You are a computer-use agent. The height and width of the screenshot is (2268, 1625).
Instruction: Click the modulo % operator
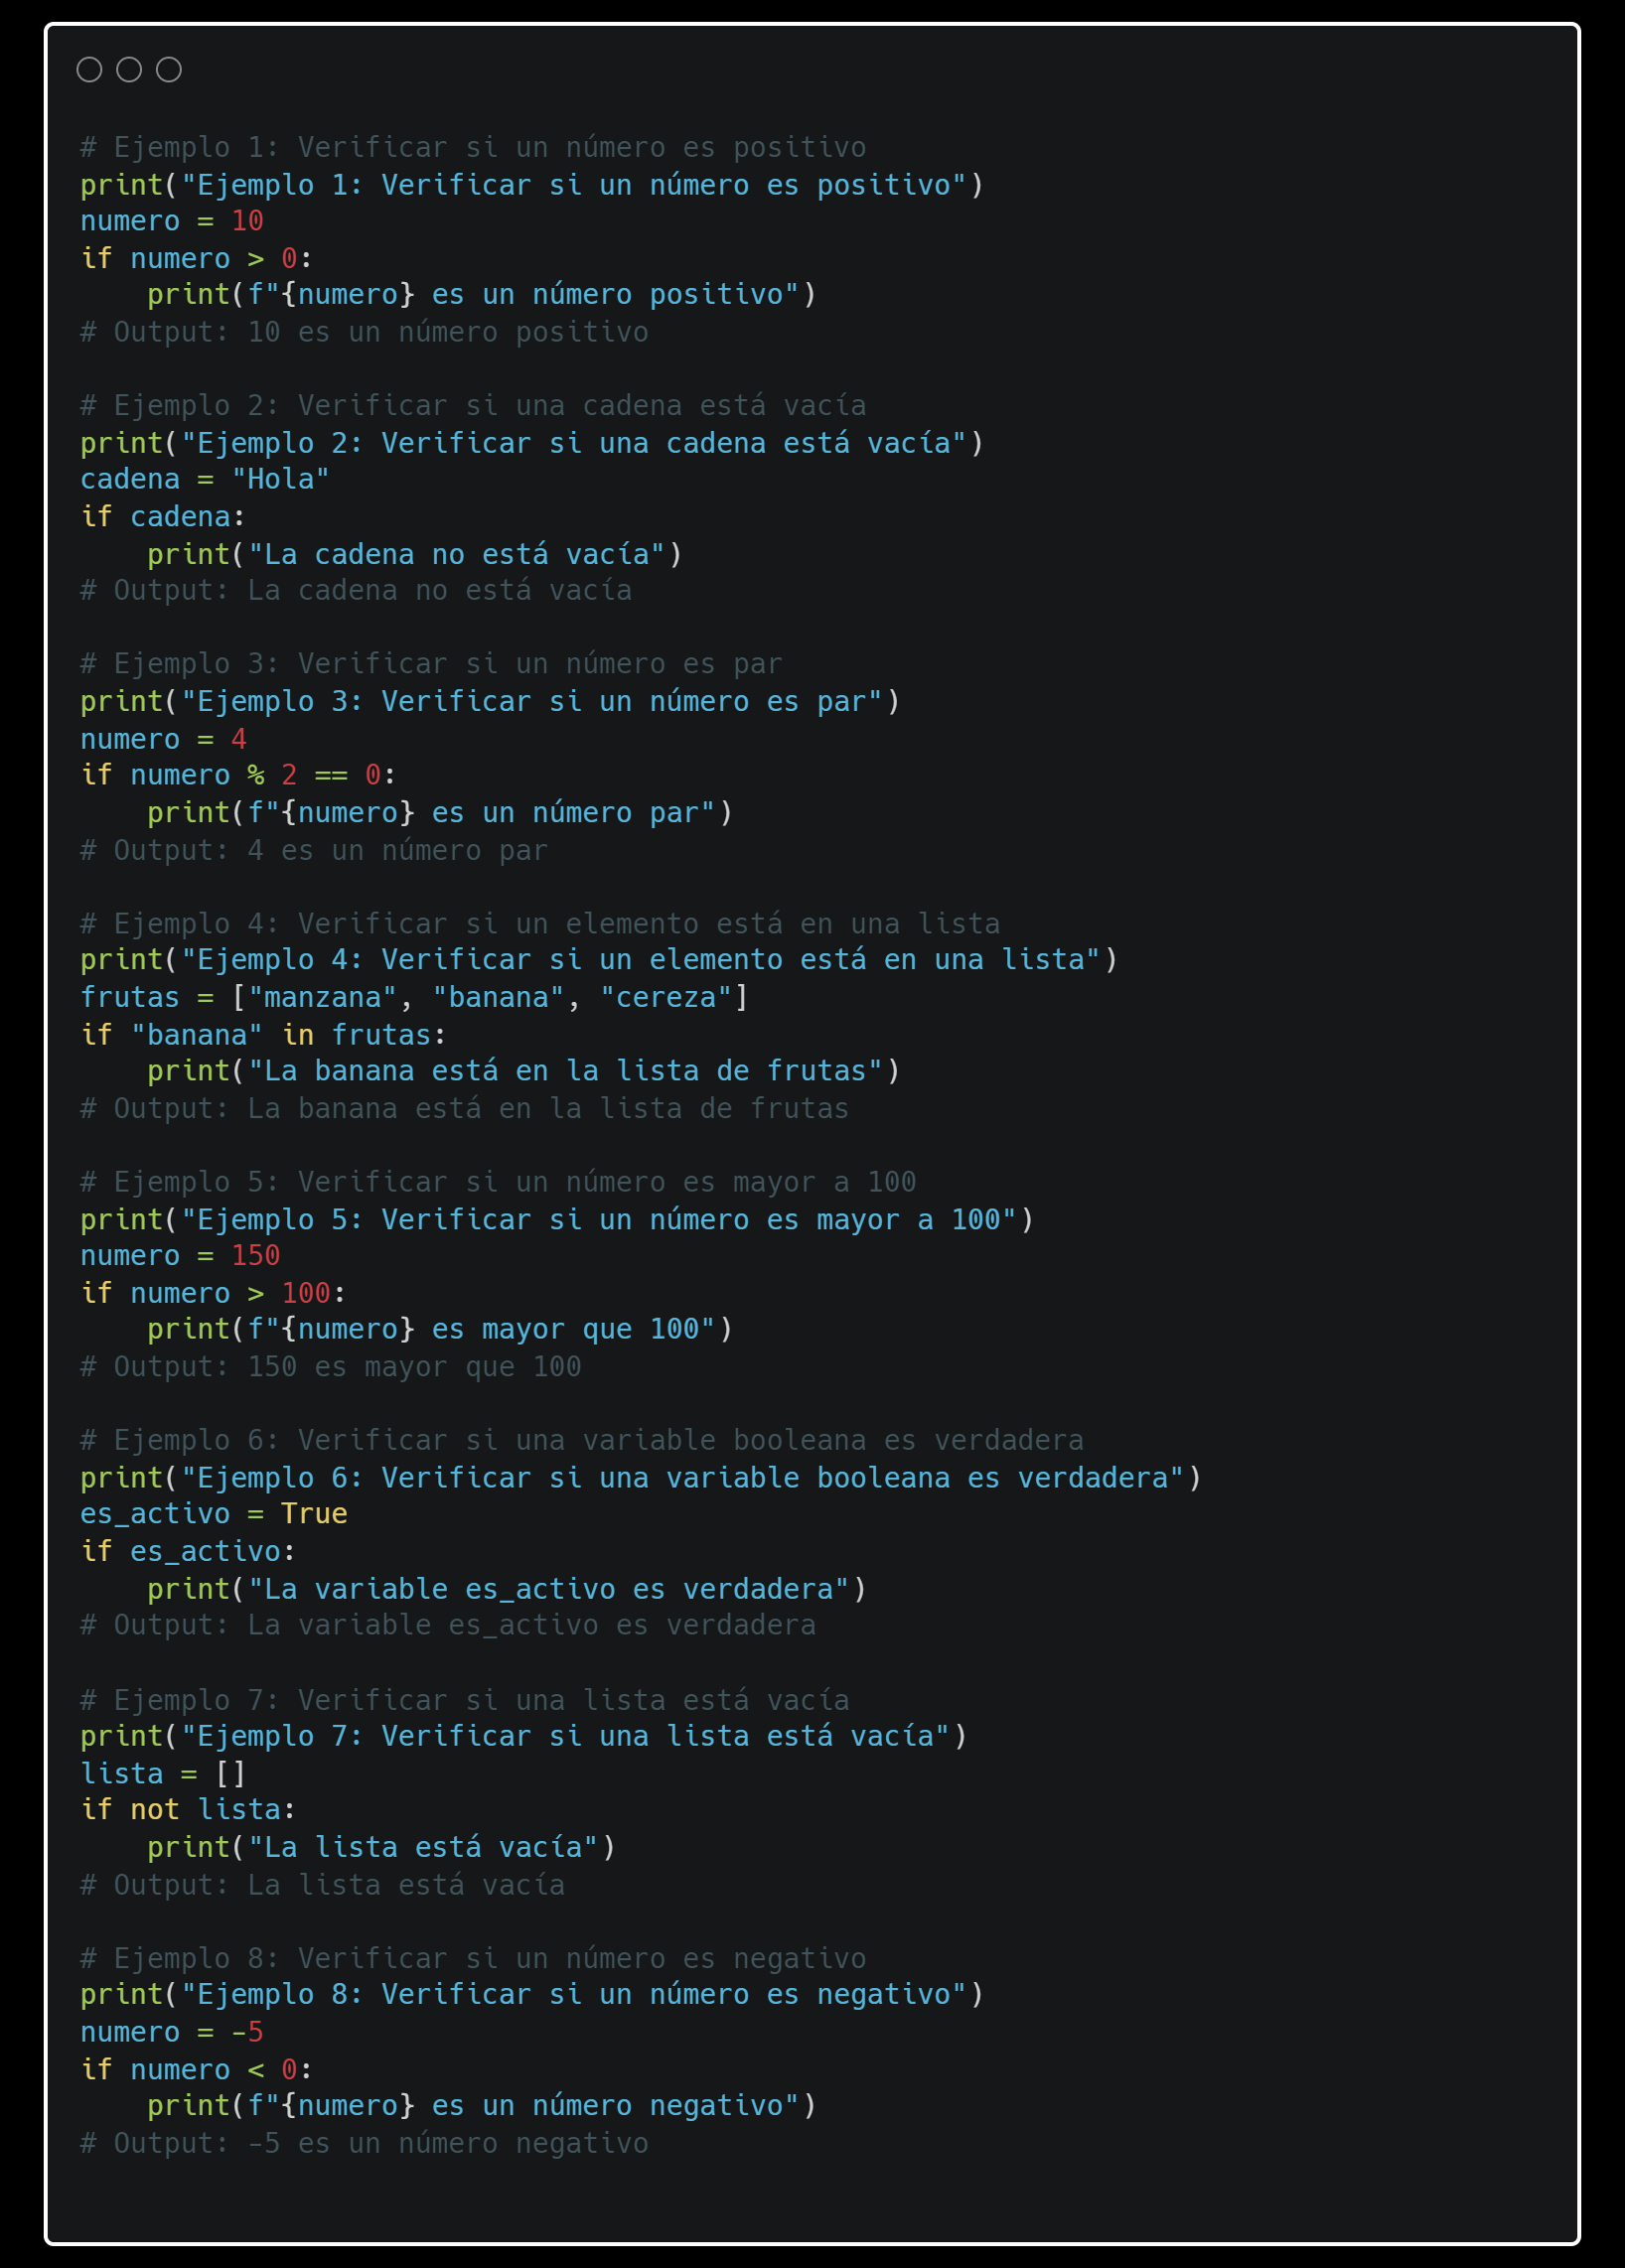tap(256, 775)
